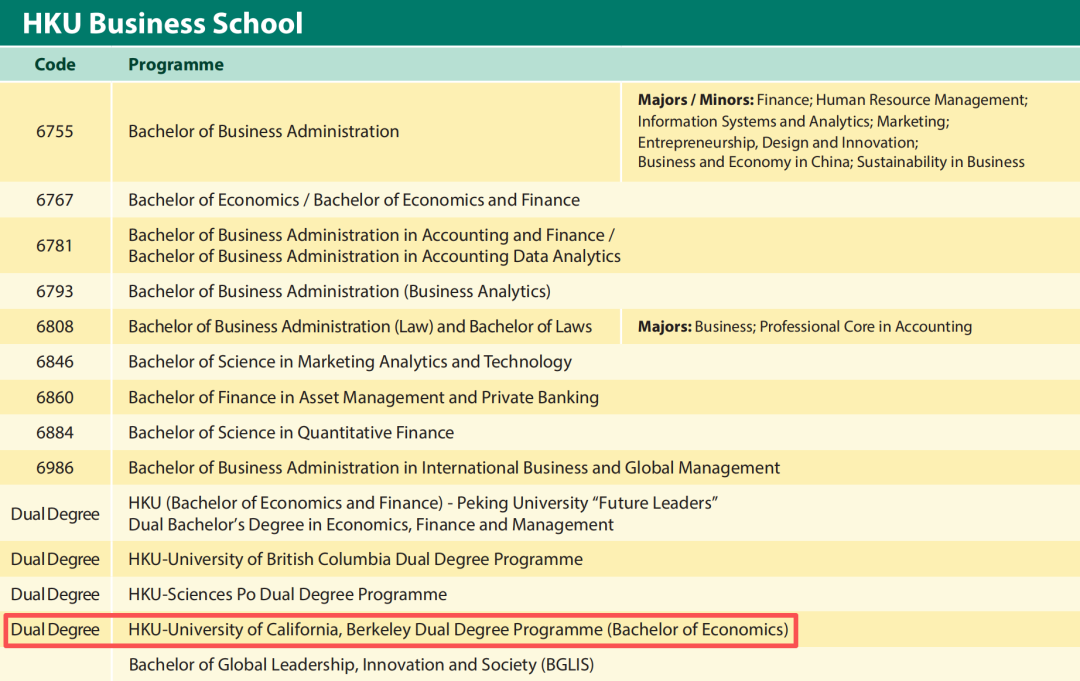Click 'Peking University "Future Leaders"' programme line

pyautogui.click(x=423, y=503)
